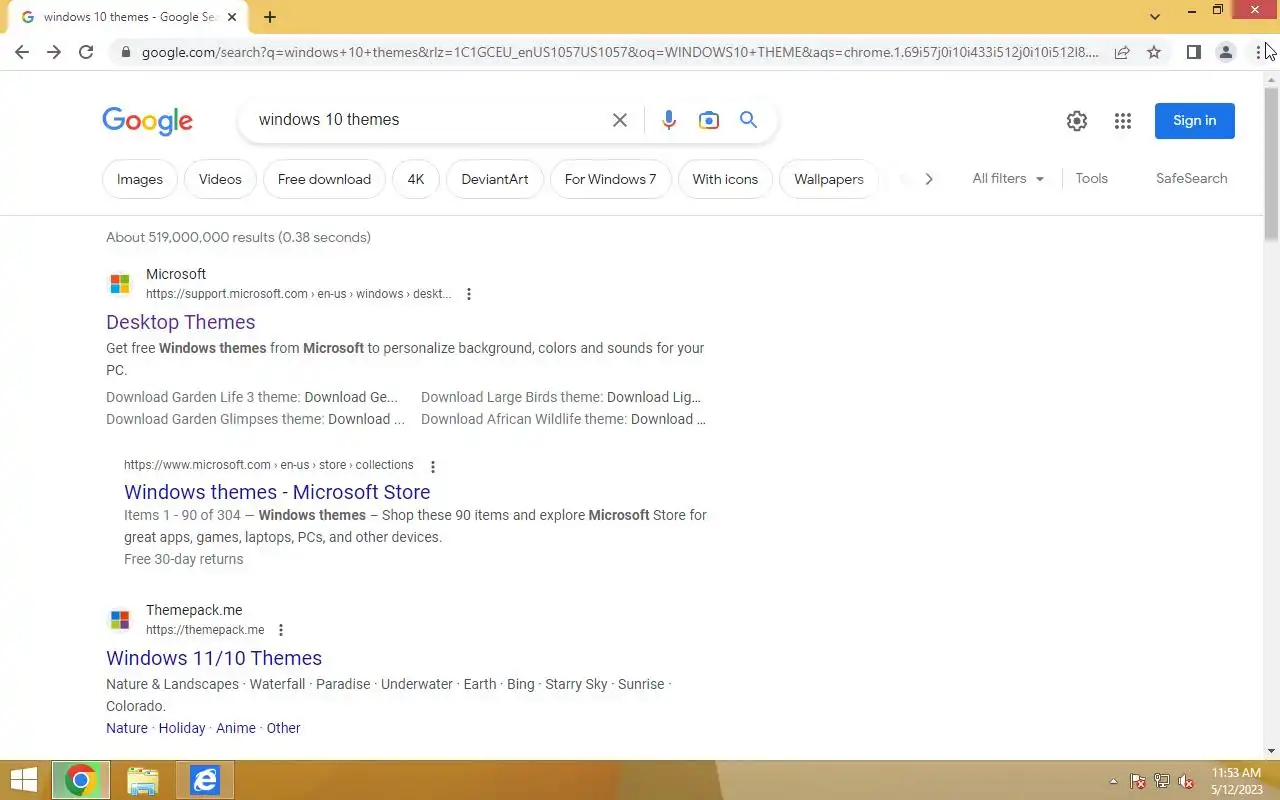Show hidden system tray icons

click(1113, 781)
